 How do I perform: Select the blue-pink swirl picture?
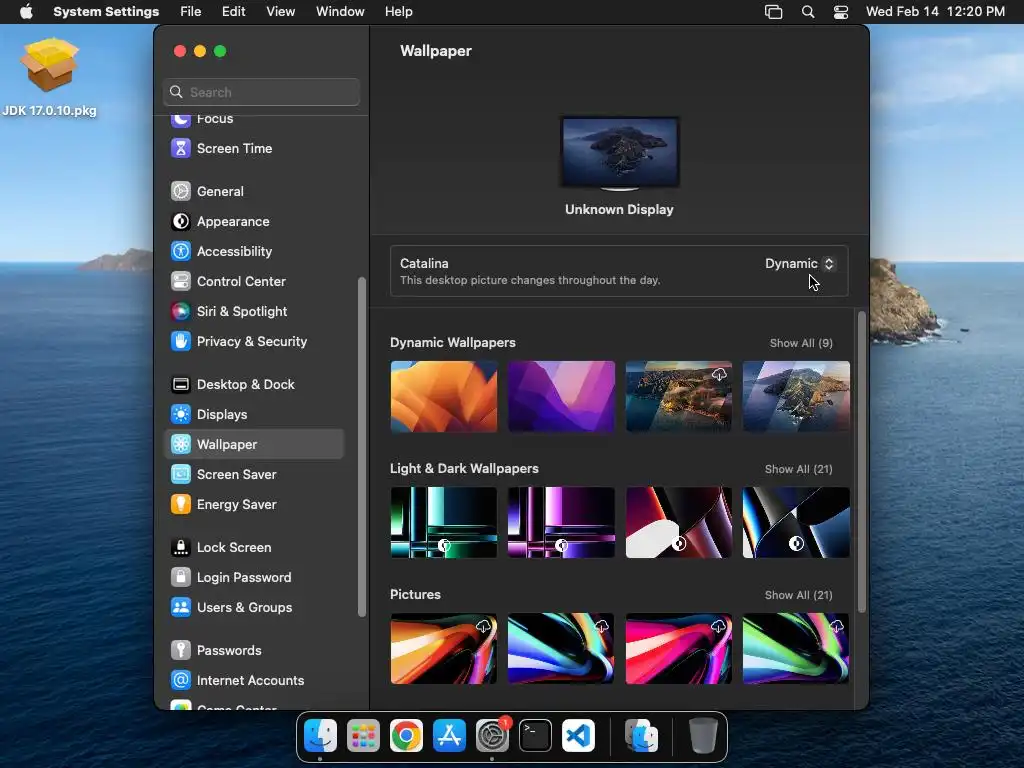[562, 648]
